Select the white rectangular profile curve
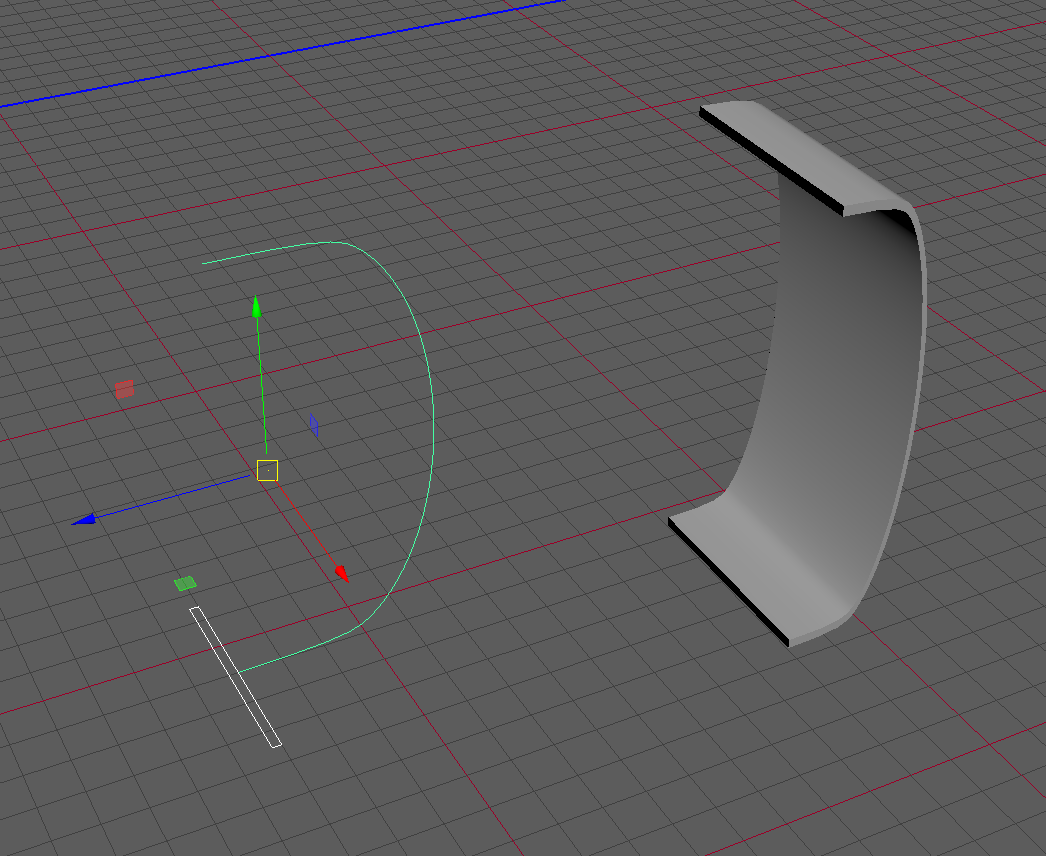The image size is (1046, 856). (x=235, y=677)
